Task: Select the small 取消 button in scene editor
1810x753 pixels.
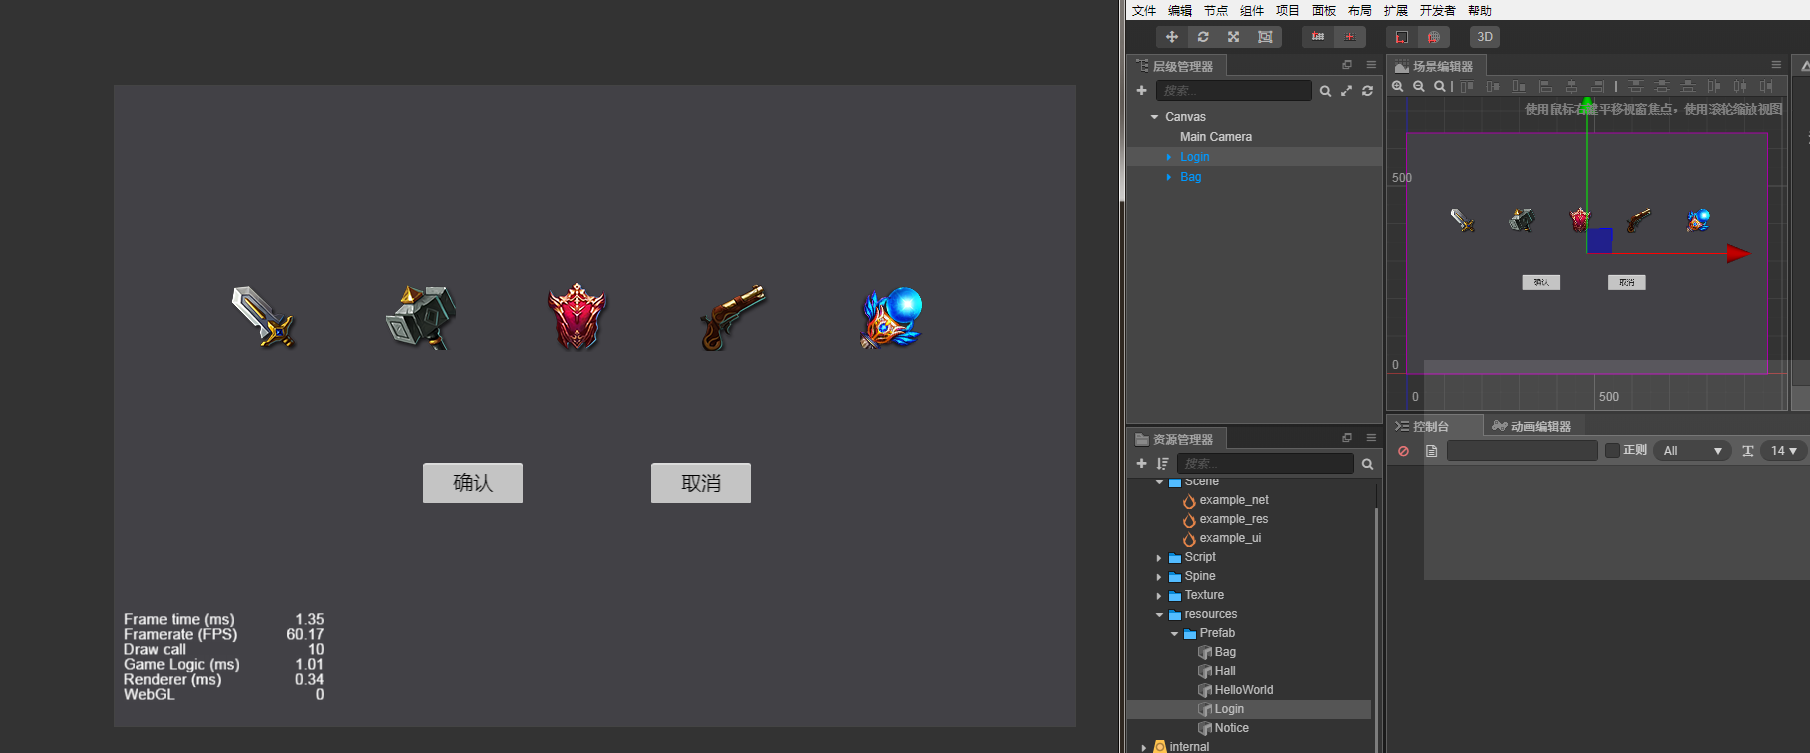Action: [x=1627, y=282]
